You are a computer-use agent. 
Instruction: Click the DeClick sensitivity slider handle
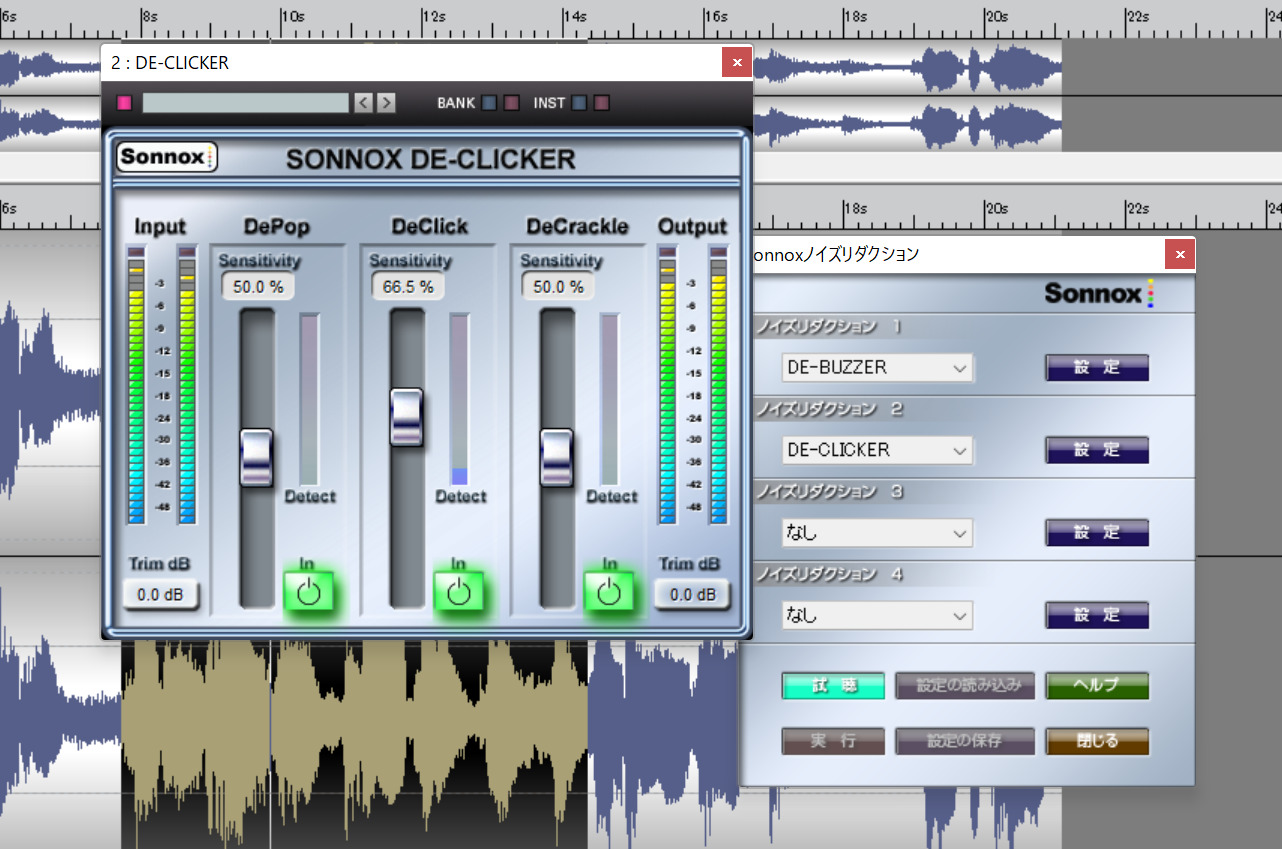coord(406,417)
